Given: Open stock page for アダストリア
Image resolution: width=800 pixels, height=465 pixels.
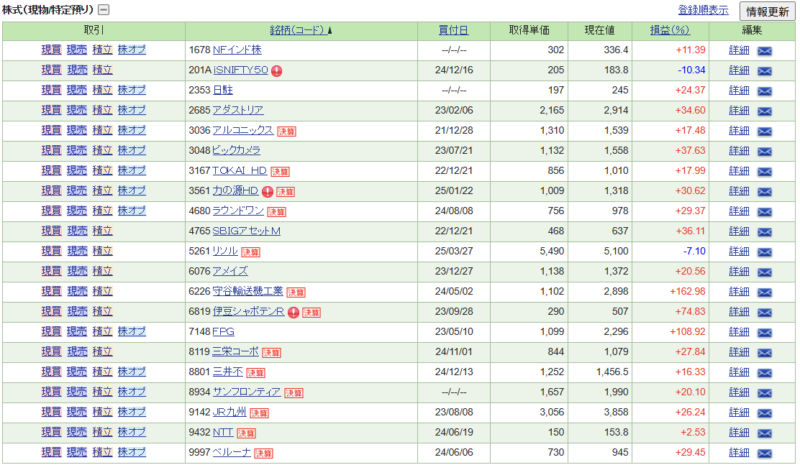Looking at the screenshot, I should (238, 110).
